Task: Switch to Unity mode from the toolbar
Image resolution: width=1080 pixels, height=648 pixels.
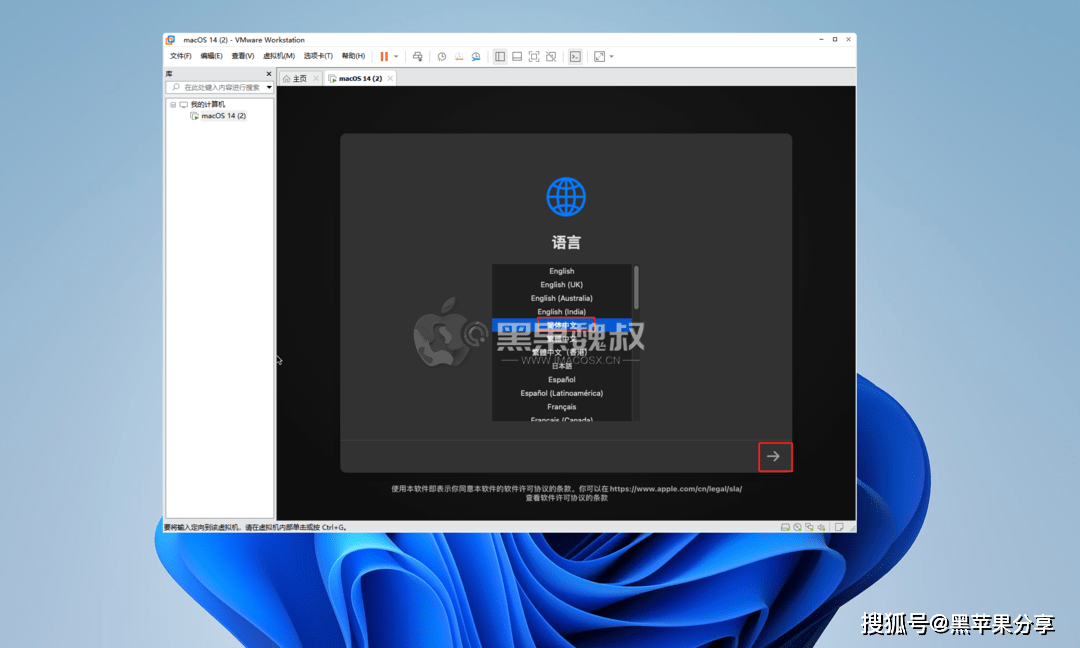Action: point(551,56)
